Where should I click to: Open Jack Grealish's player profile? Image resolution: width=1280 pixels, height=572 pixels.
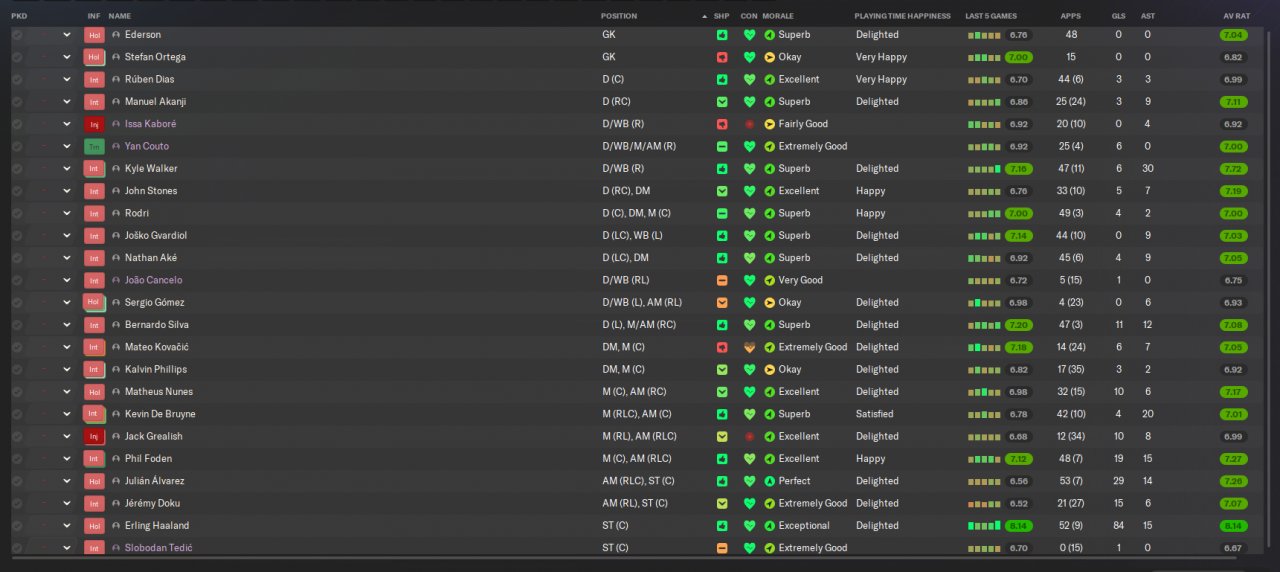point(154,437)
